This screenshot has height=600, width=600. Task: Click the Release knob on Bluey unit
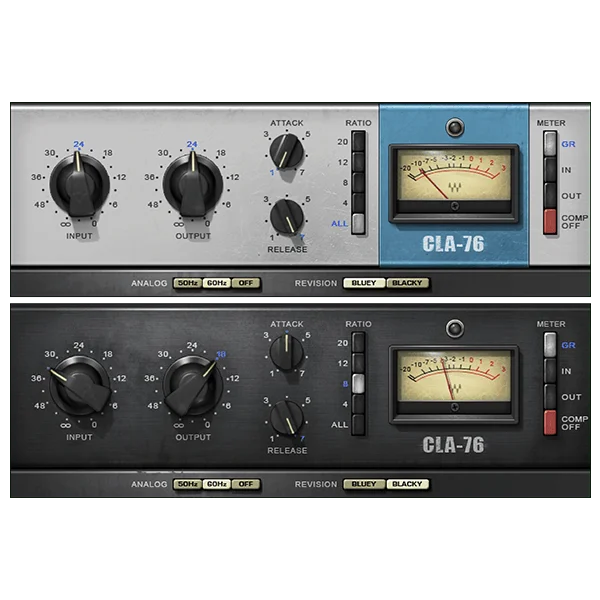(287, 217)
